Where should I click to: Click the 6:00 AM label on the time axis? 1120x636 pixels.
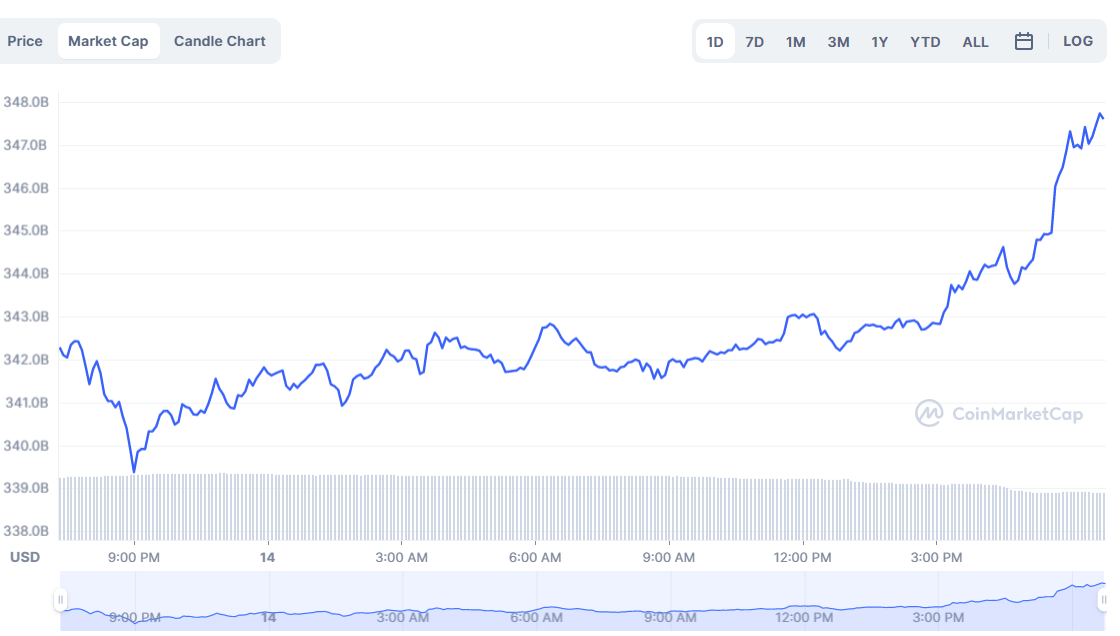coord(535,557)
